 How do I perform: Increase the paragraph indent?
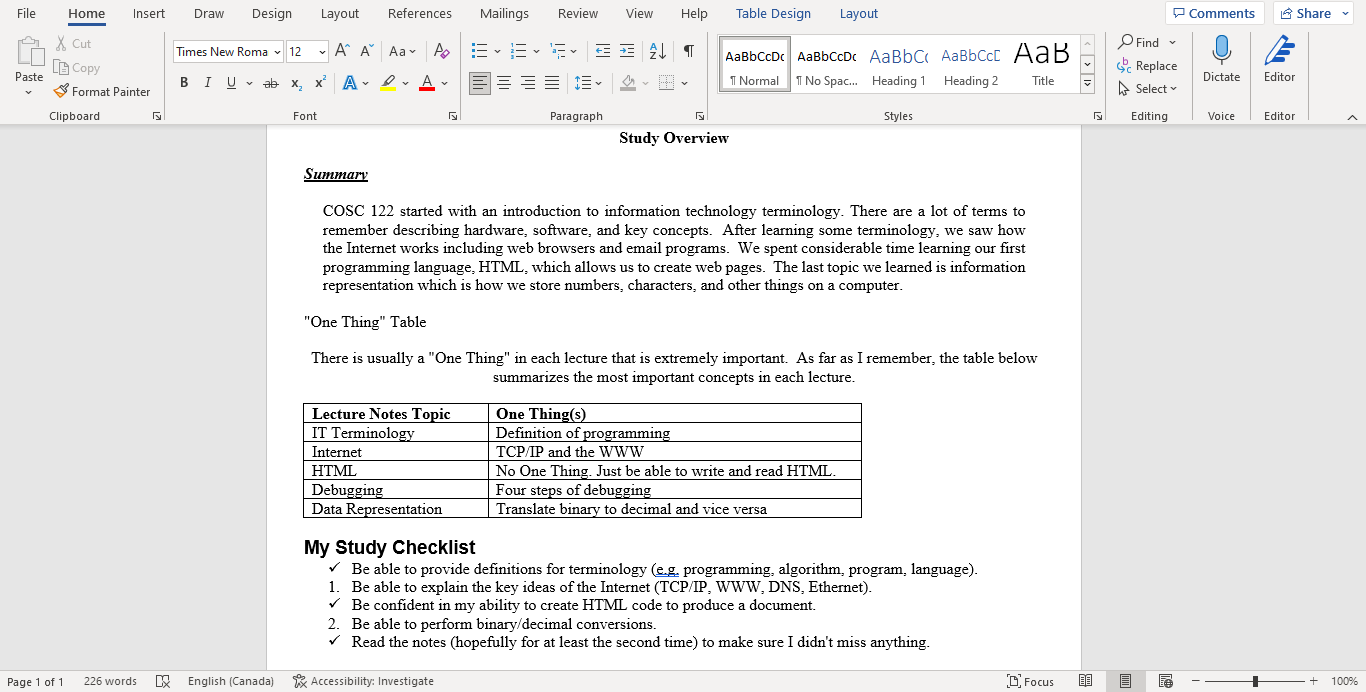pos(627,51)
